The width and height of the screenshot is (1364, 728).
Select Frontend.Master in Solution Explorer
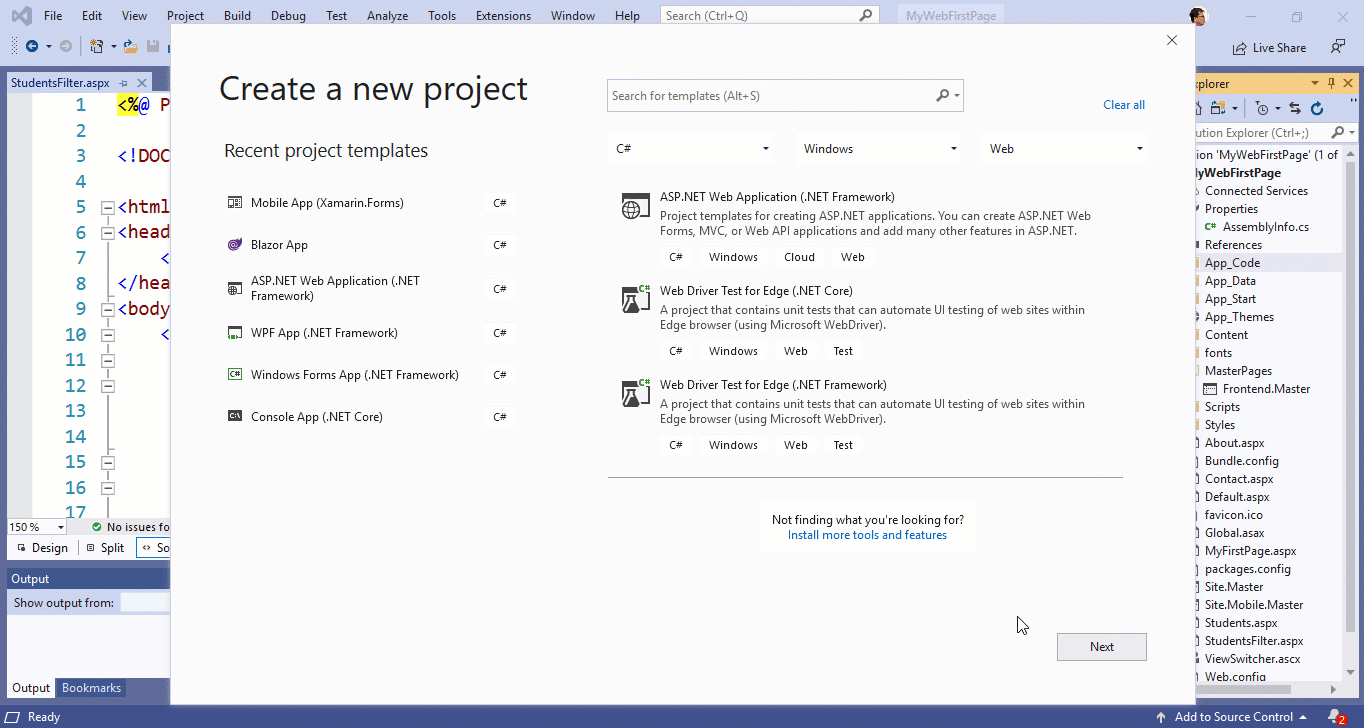pos(1266,389)
